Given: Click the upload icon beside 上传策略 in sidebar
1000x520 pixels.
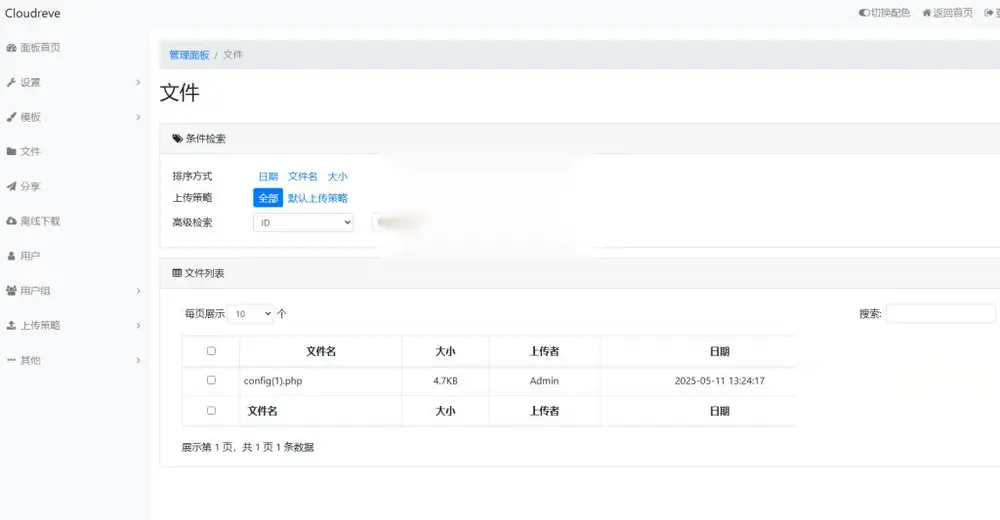Looking at the screenshot, I should pos(11,325).
